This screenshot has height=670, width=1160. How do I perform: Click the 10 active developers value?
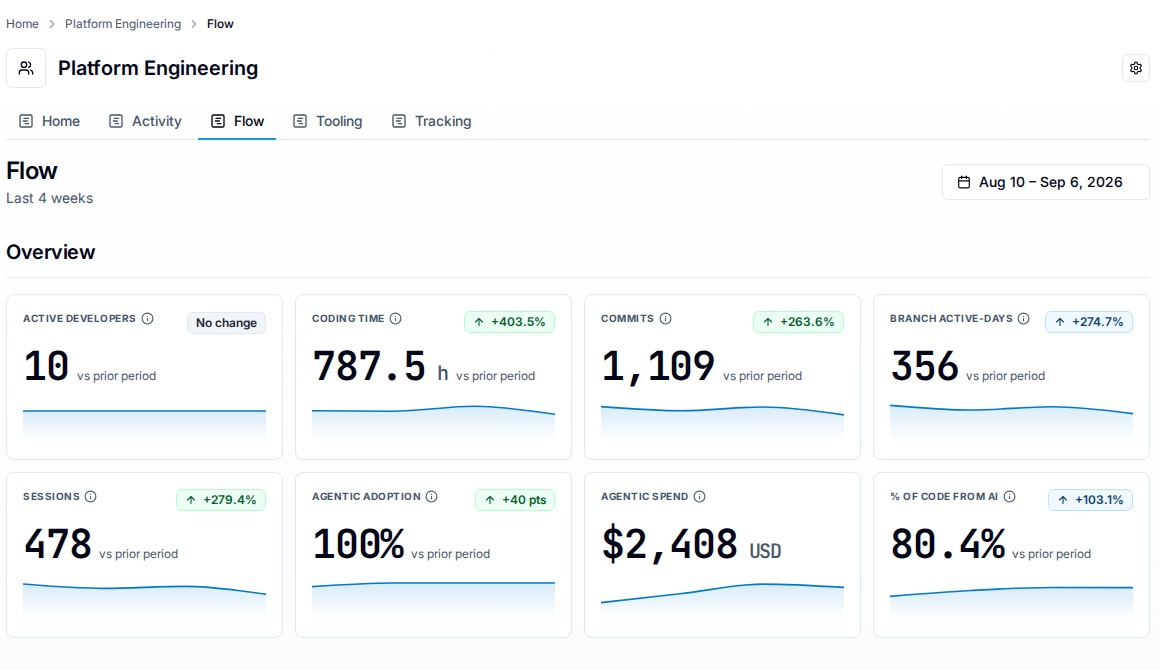47,366
